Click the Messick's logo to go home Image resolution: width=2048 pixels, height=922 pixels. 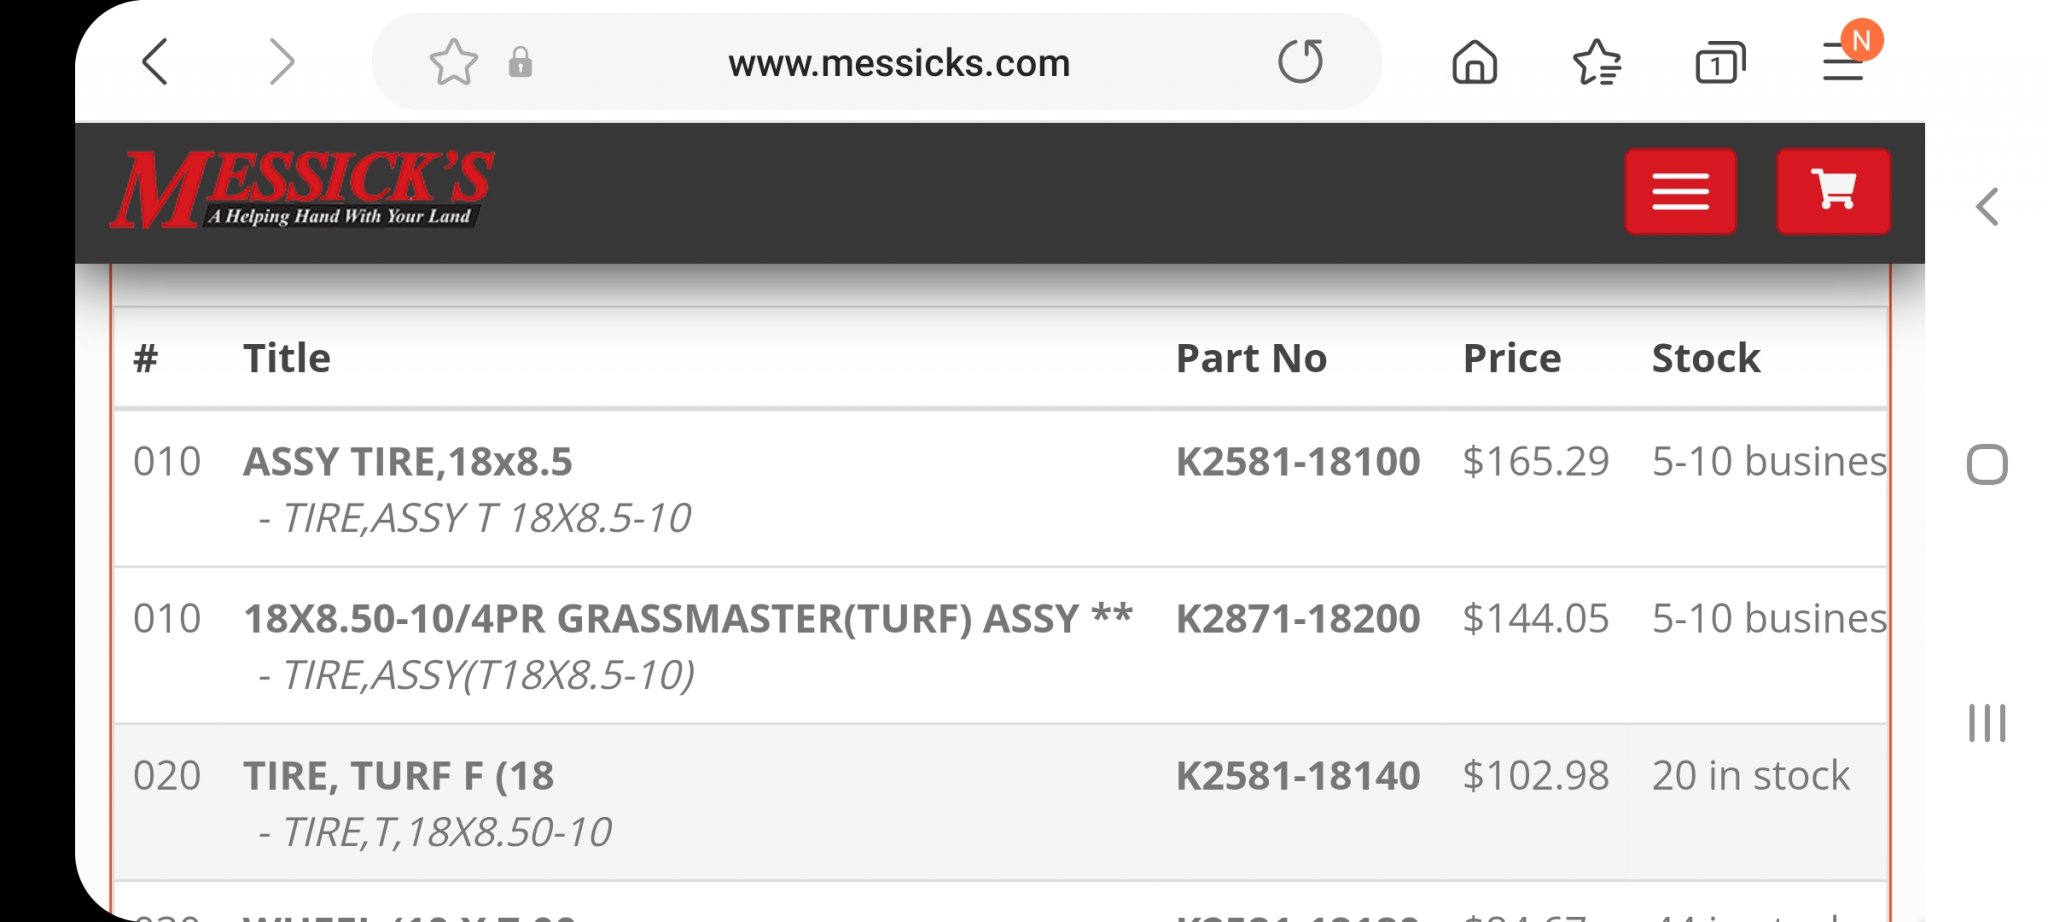click(x=302, y=189)
